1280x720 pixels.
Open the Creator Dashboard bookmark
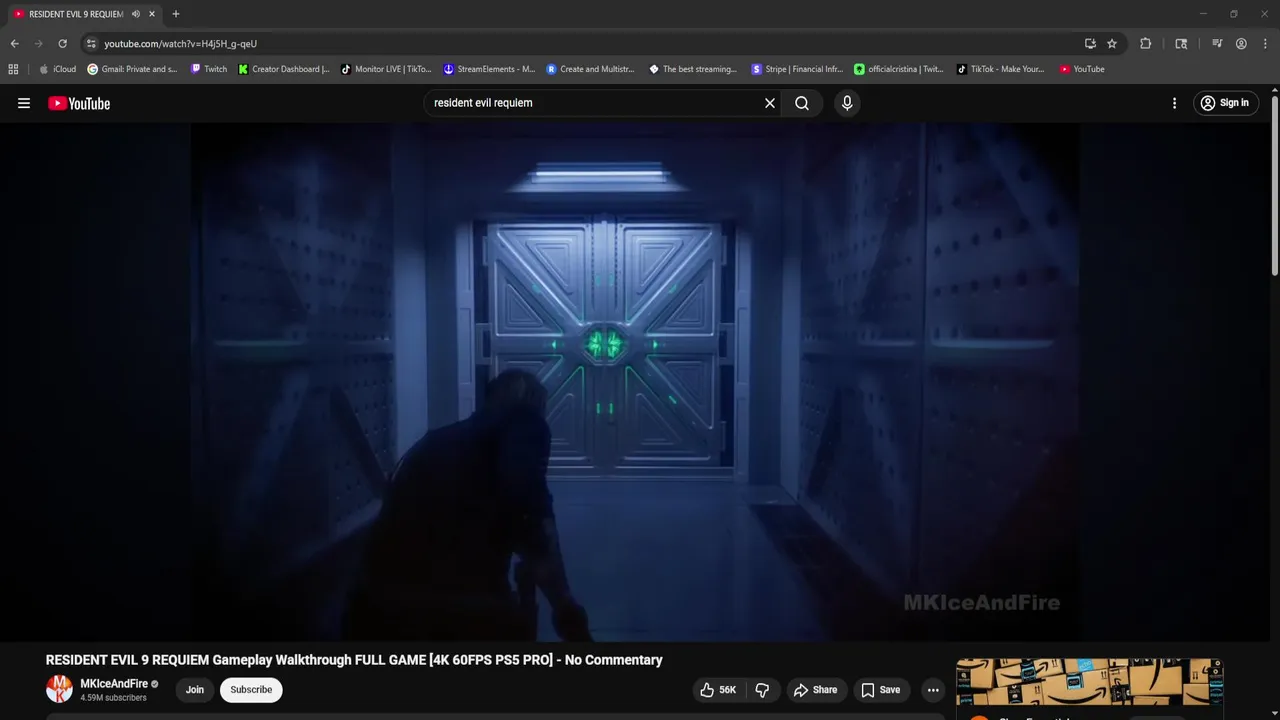[284, 69]
